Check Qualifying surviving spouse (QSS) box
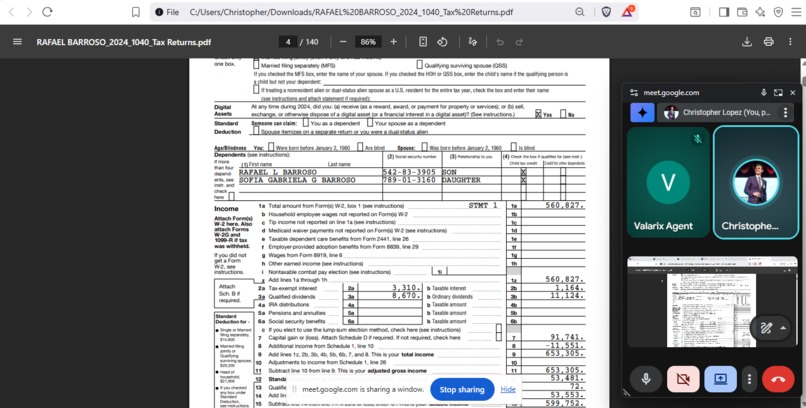Screen dimensions: 806x408 (419, 65)
